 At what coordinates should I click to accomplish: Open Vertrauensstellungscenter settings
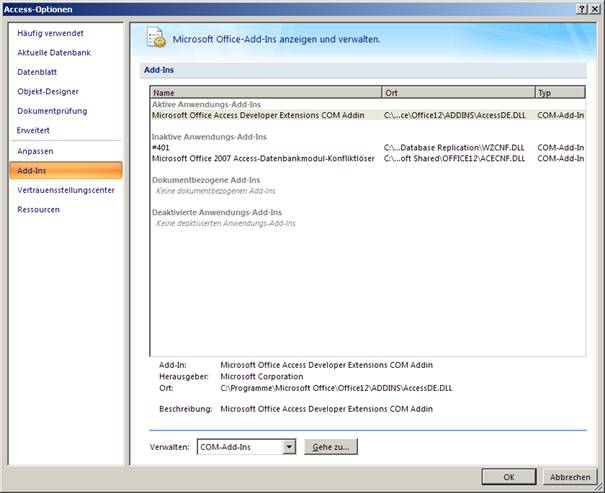coord(66,190)
